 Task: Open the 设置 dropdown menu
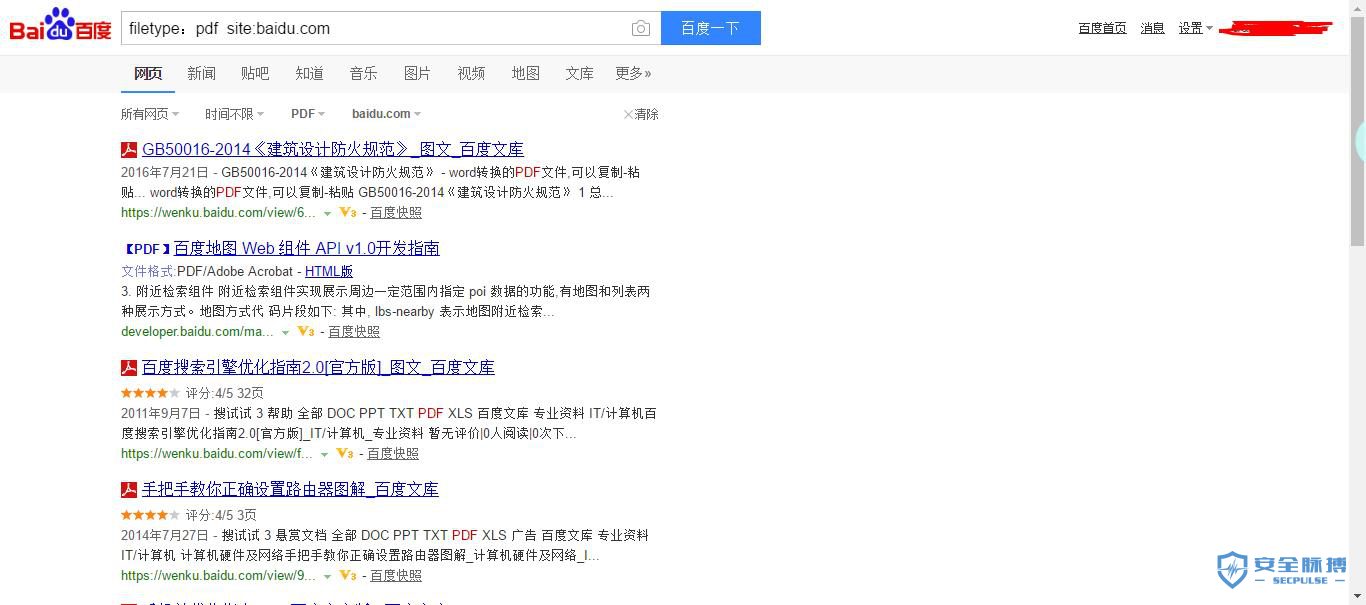pyautogui.click(x=1195, y=28)
